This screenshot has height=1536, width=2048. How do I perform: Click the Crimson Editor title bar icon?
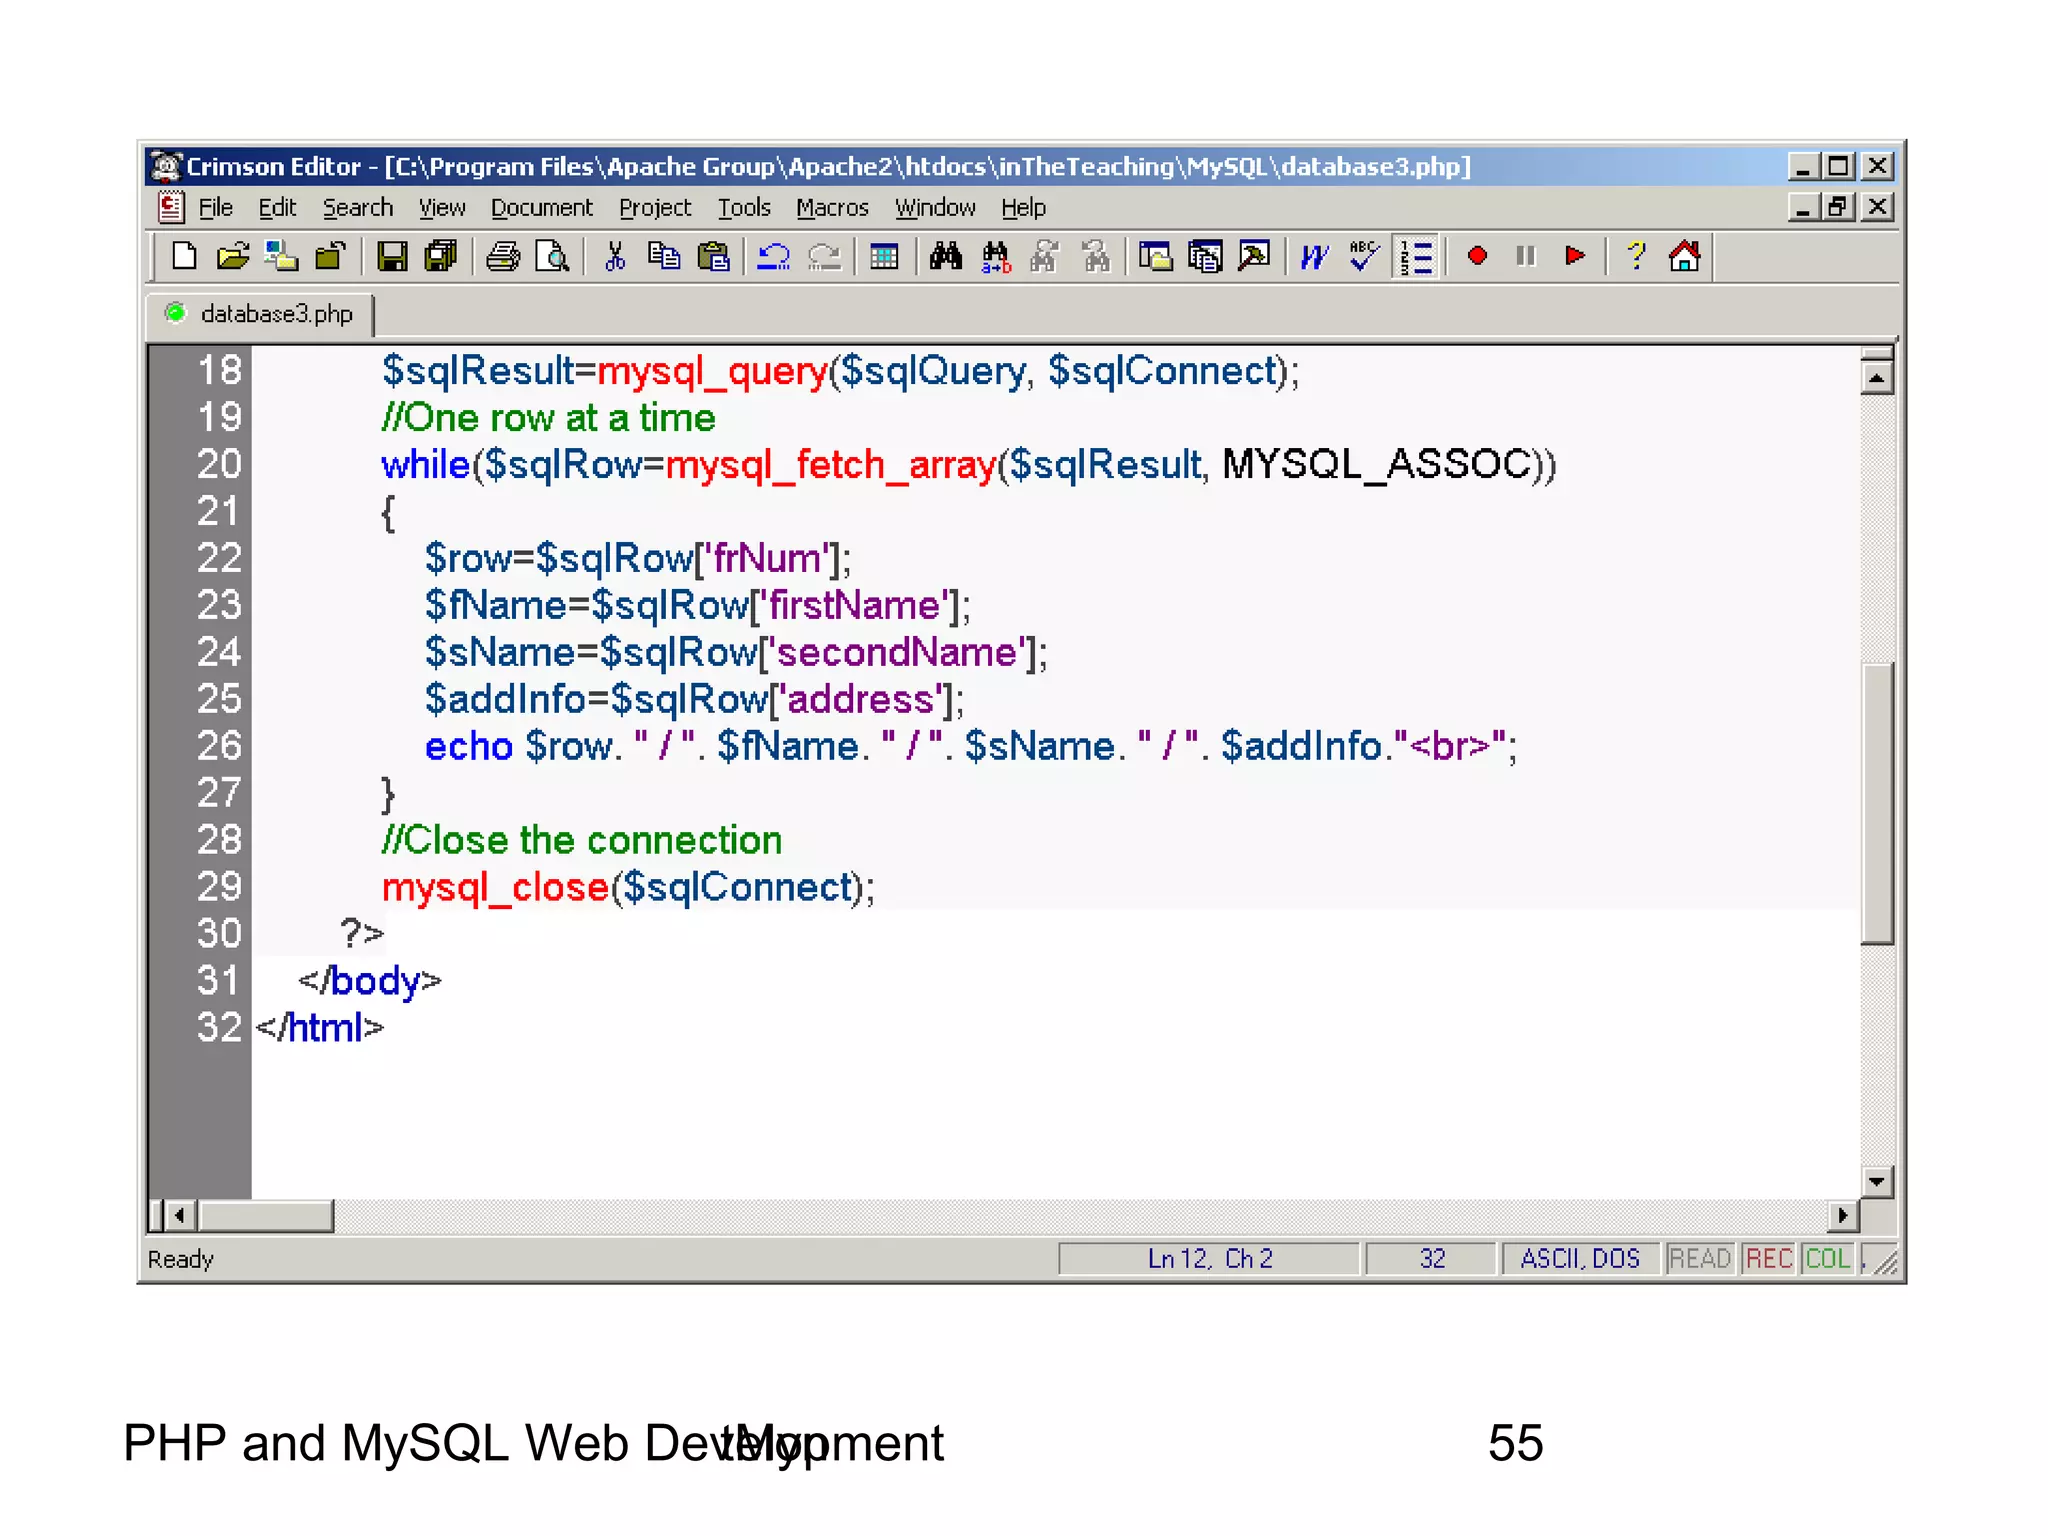click(165, 166)
